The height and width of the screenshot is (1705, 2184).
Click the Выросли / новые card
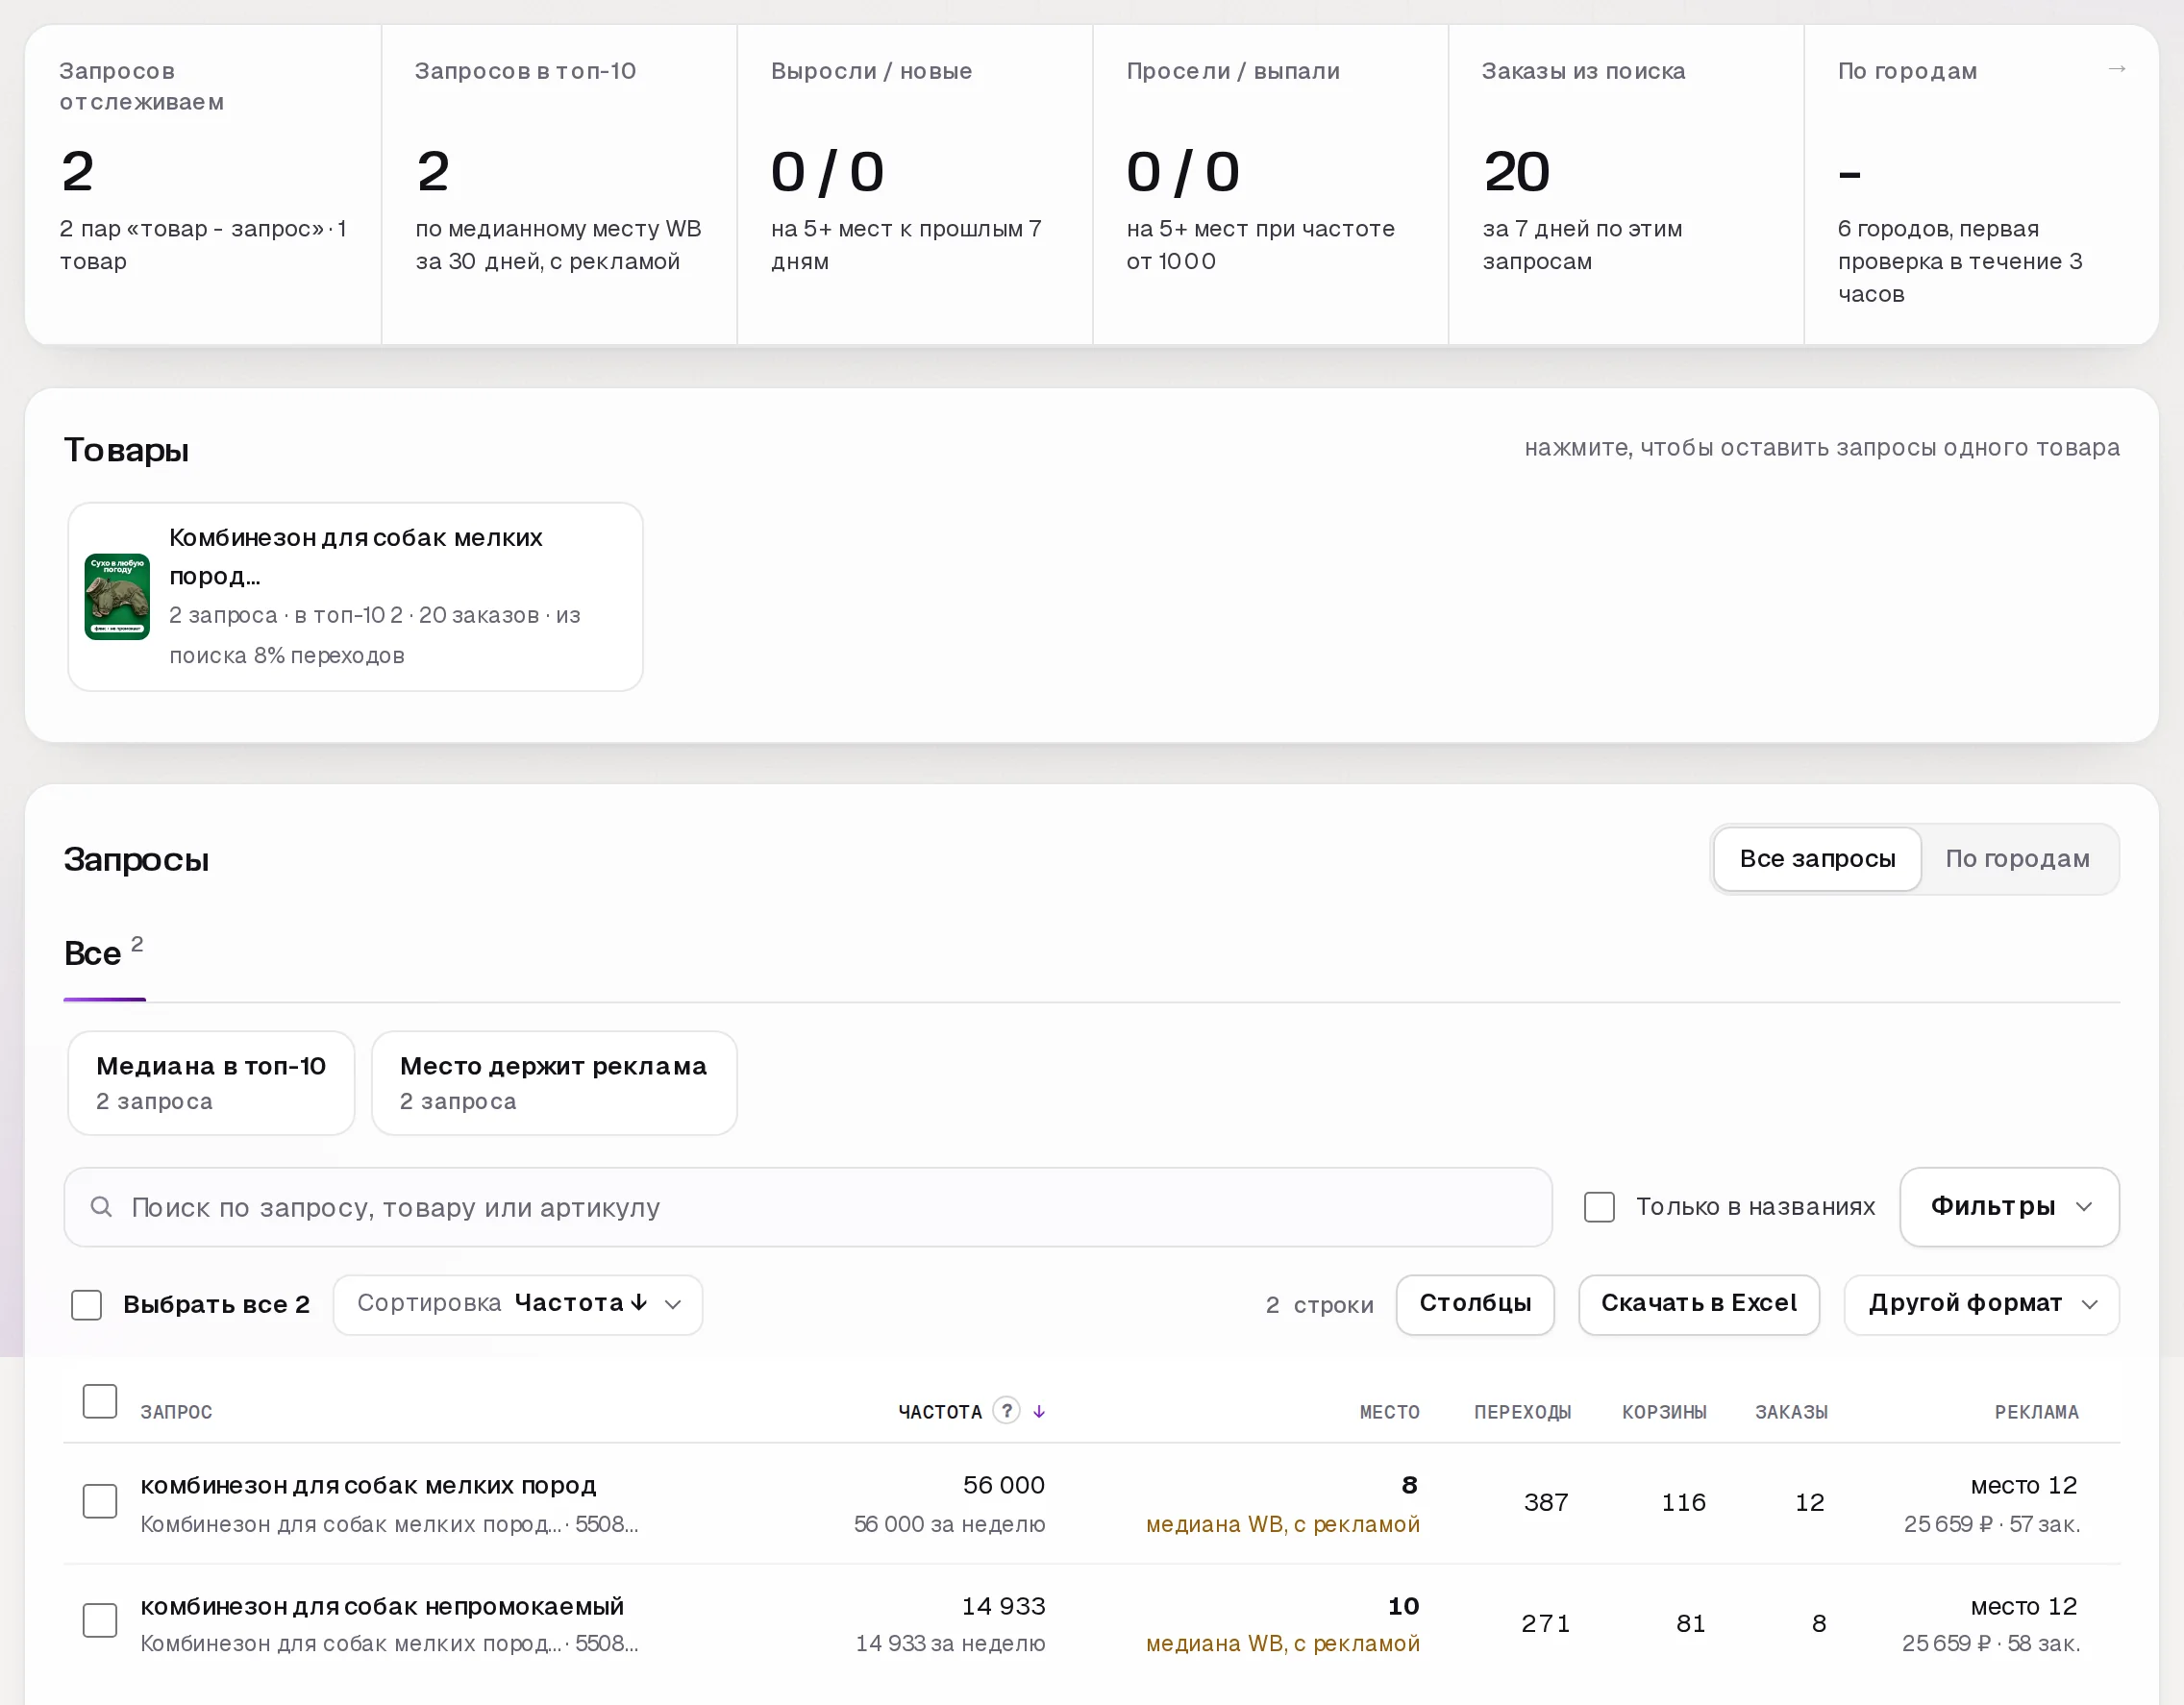915,185
